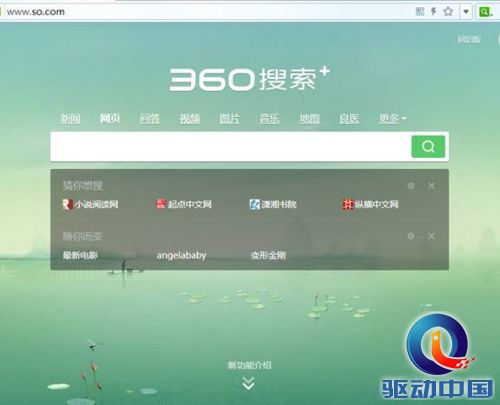Switch to the 新闻 search tab

click(70, 118)
